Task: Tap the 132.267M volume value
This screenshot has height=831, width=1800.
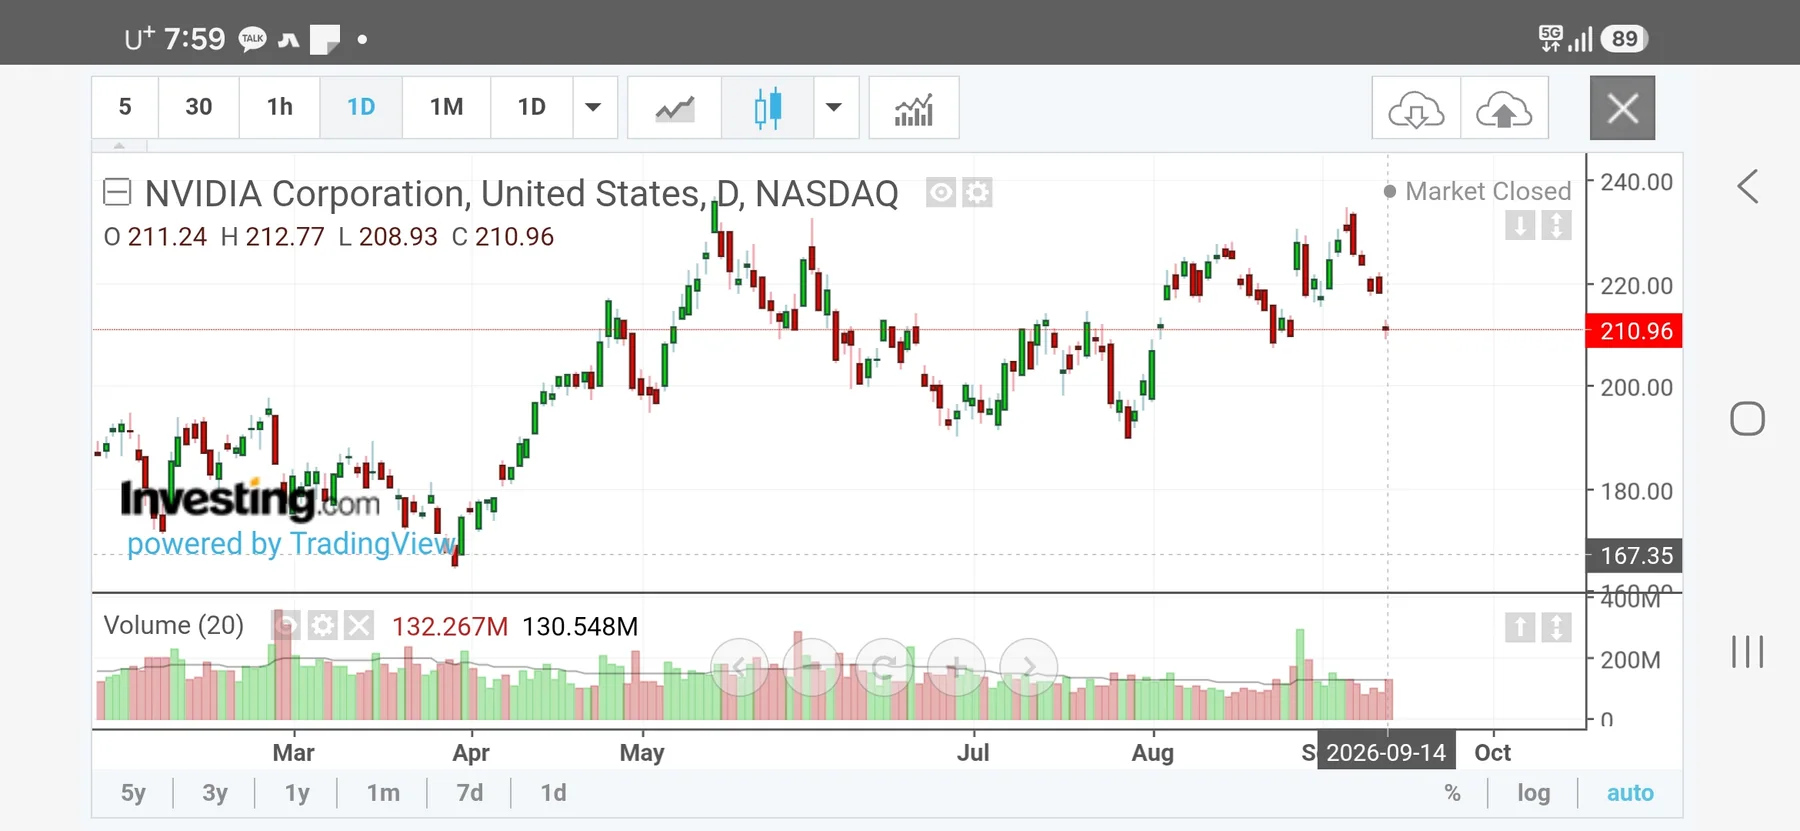Action: [450, 627]
